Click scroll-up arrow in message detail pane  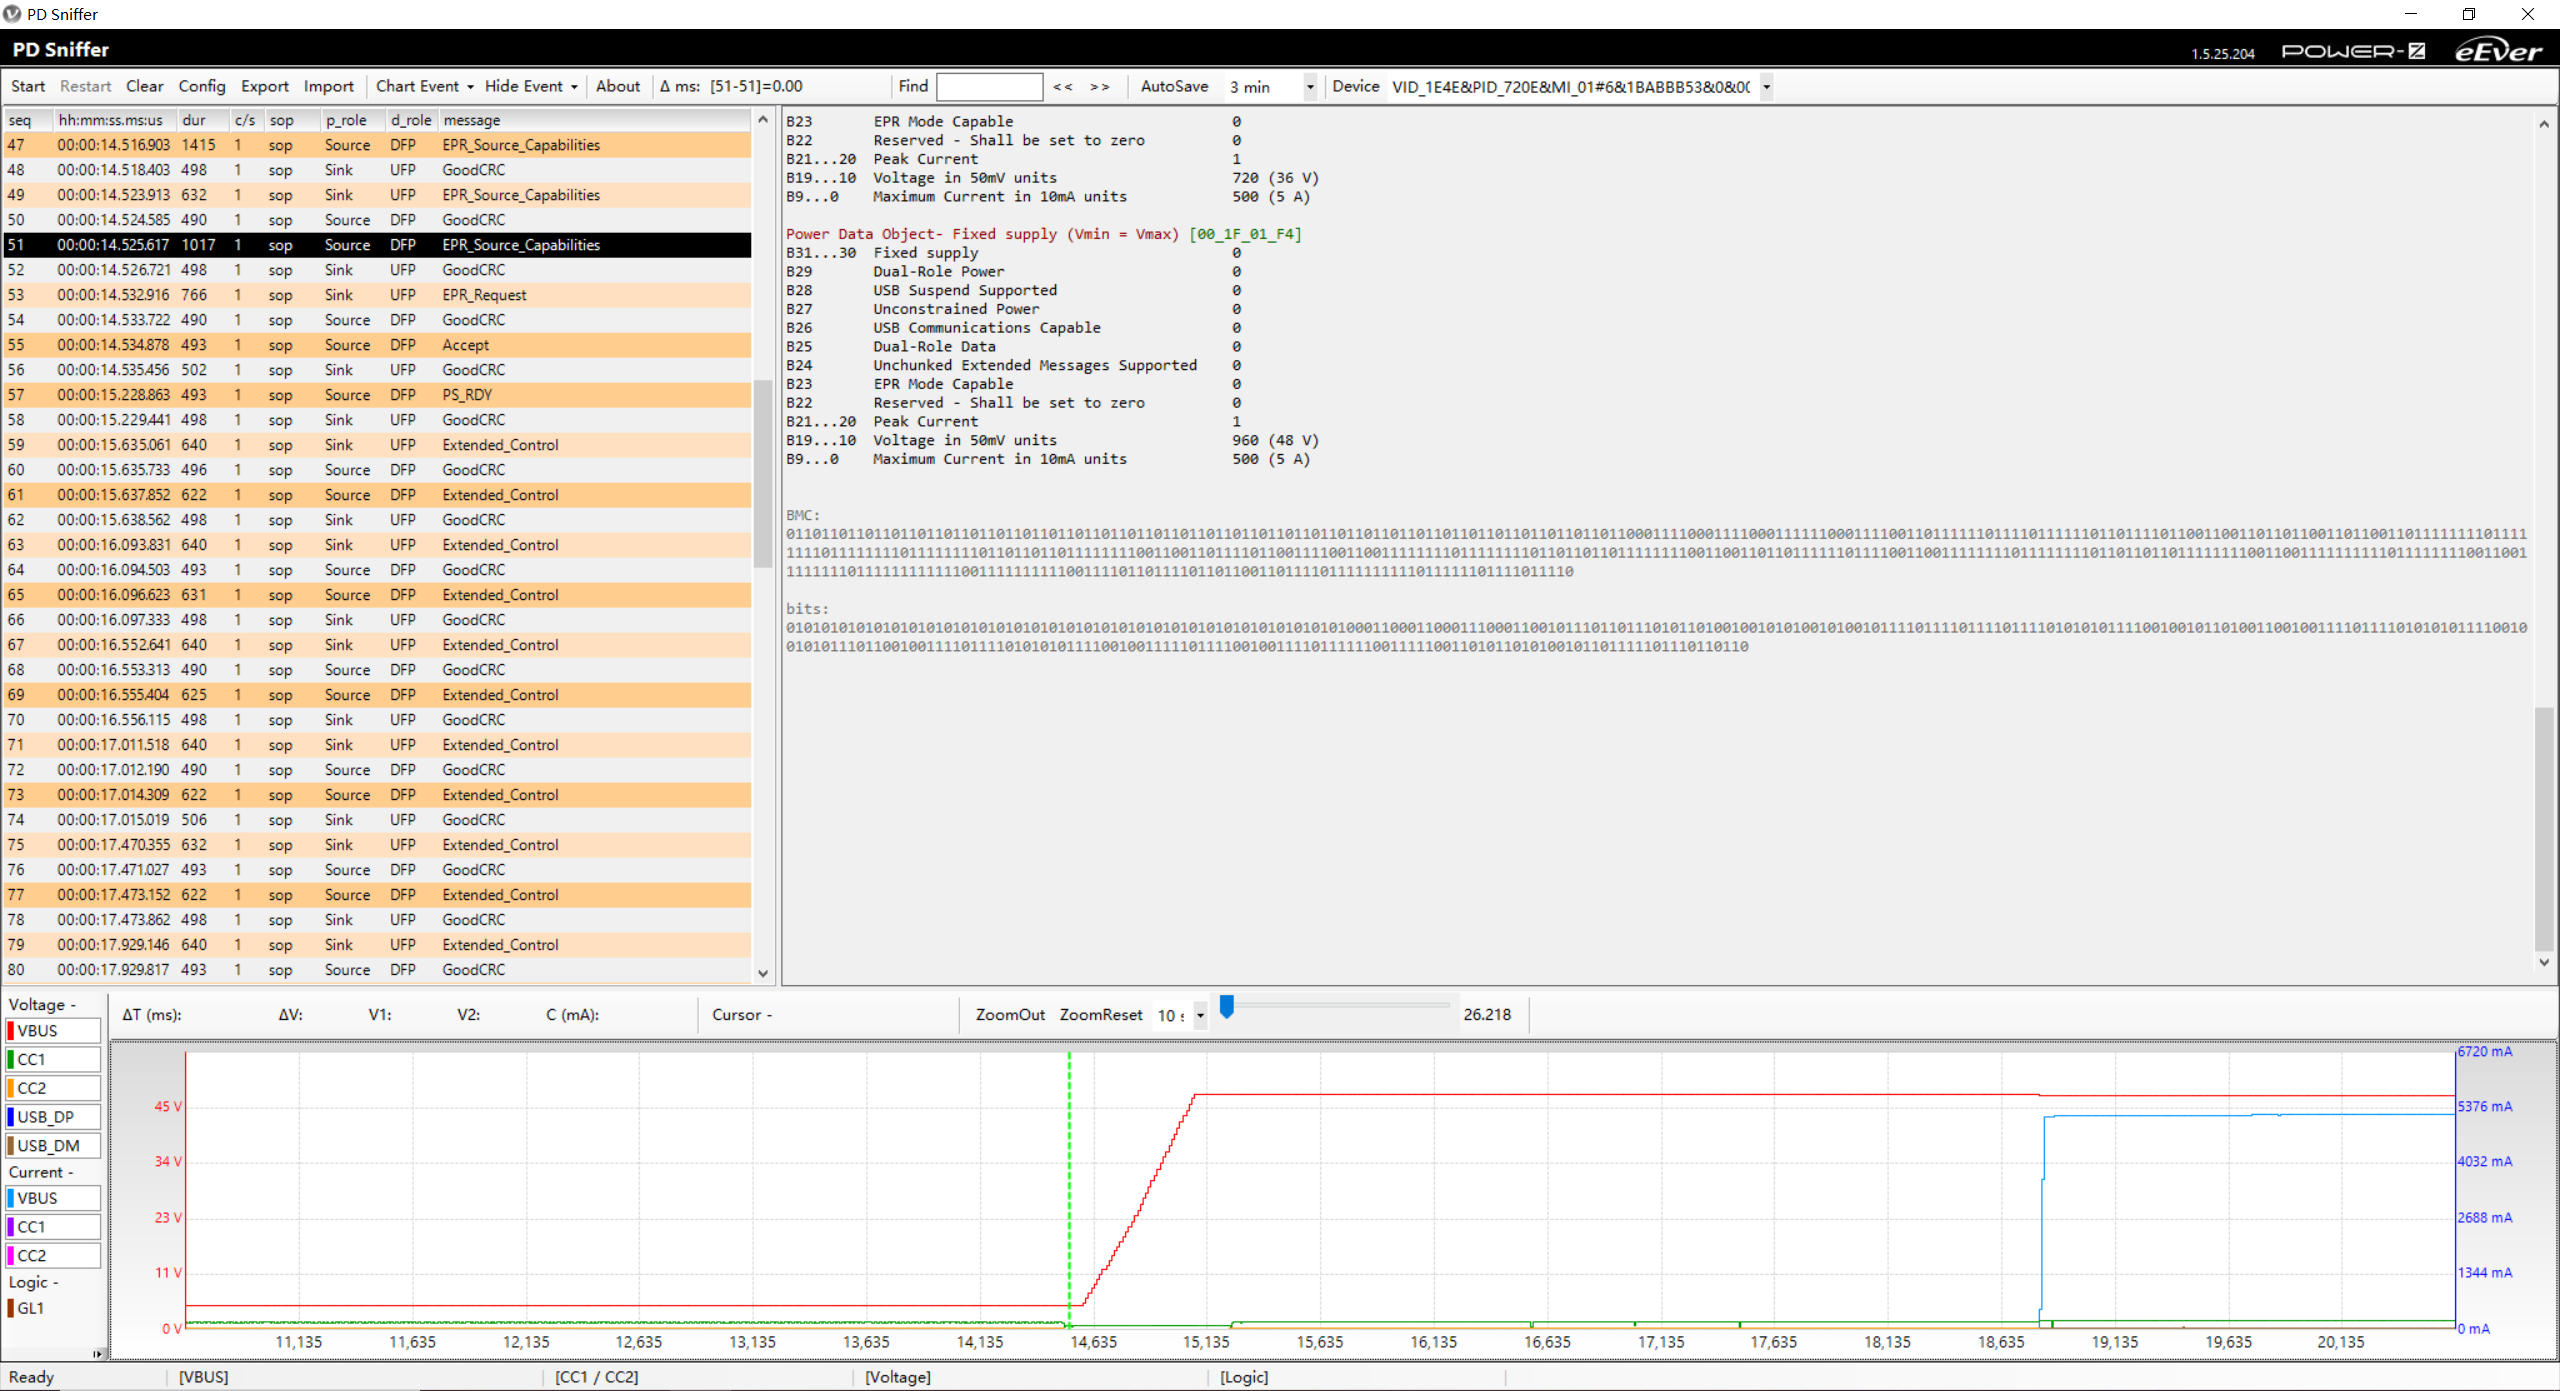pos(2544,124)
